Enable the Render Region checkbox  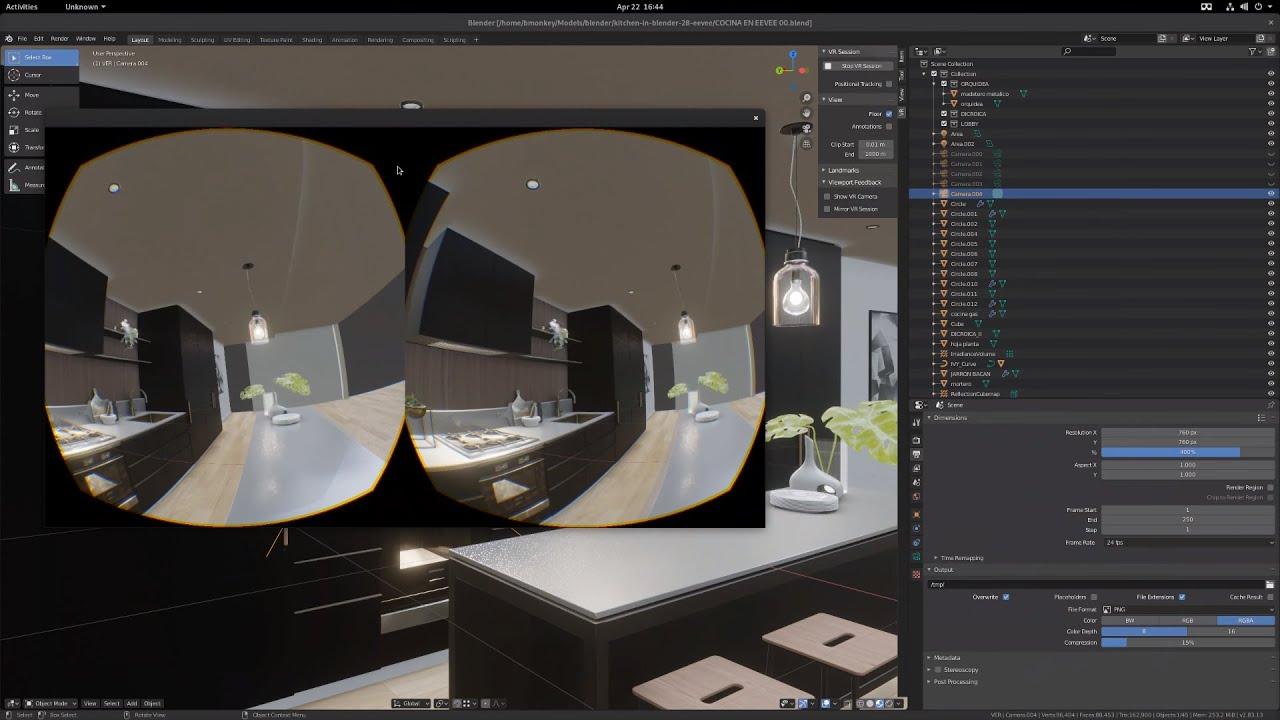1270,488
